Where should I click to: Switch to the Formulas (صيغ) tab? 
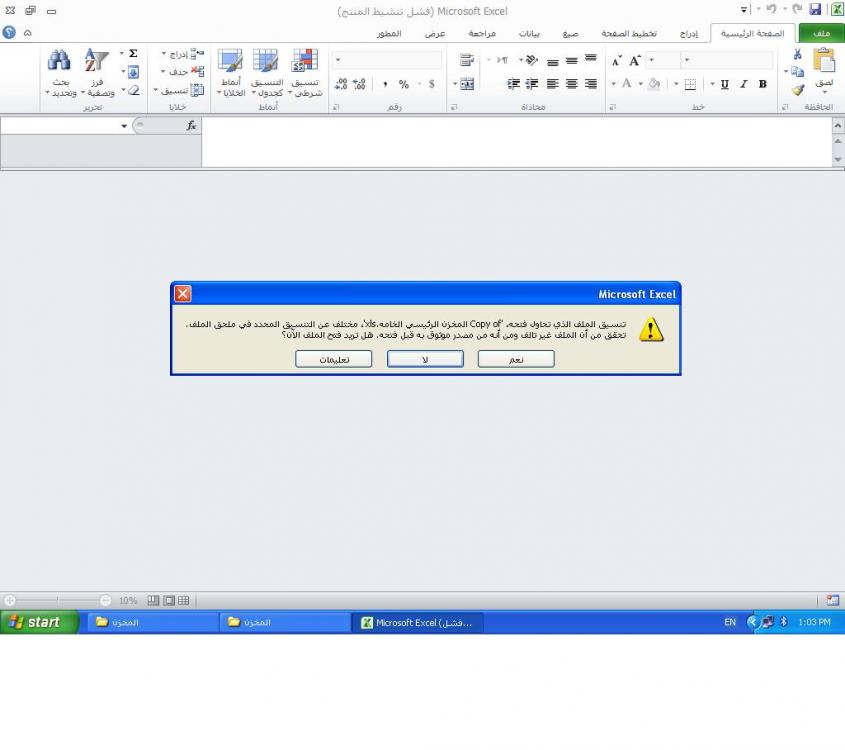coord(570,33)
